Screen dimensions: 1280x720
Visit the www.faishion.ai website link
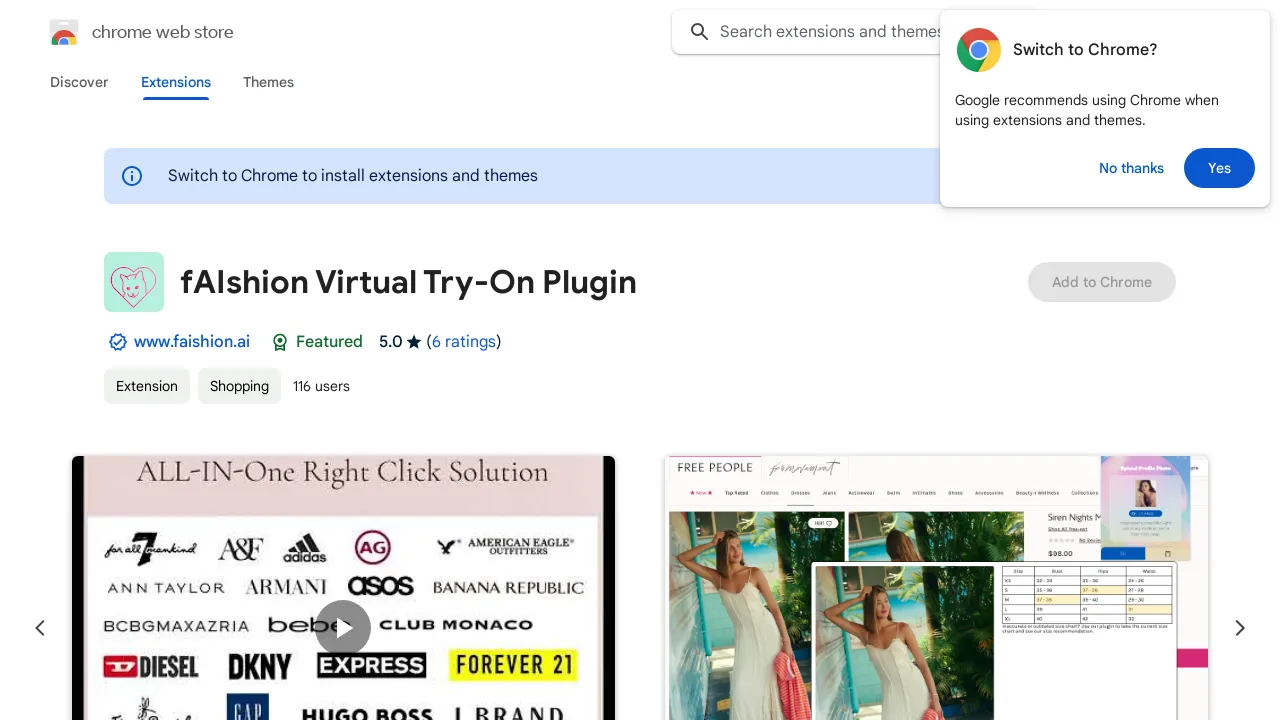pyautogui.click(x=191, y=342)
